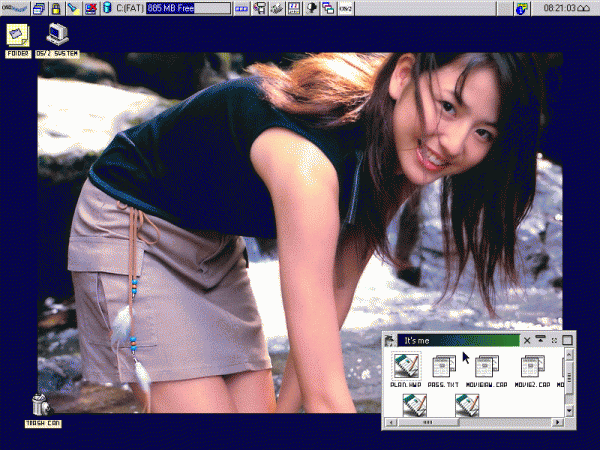Click the C:(FAT) drive label

[129, 8]
